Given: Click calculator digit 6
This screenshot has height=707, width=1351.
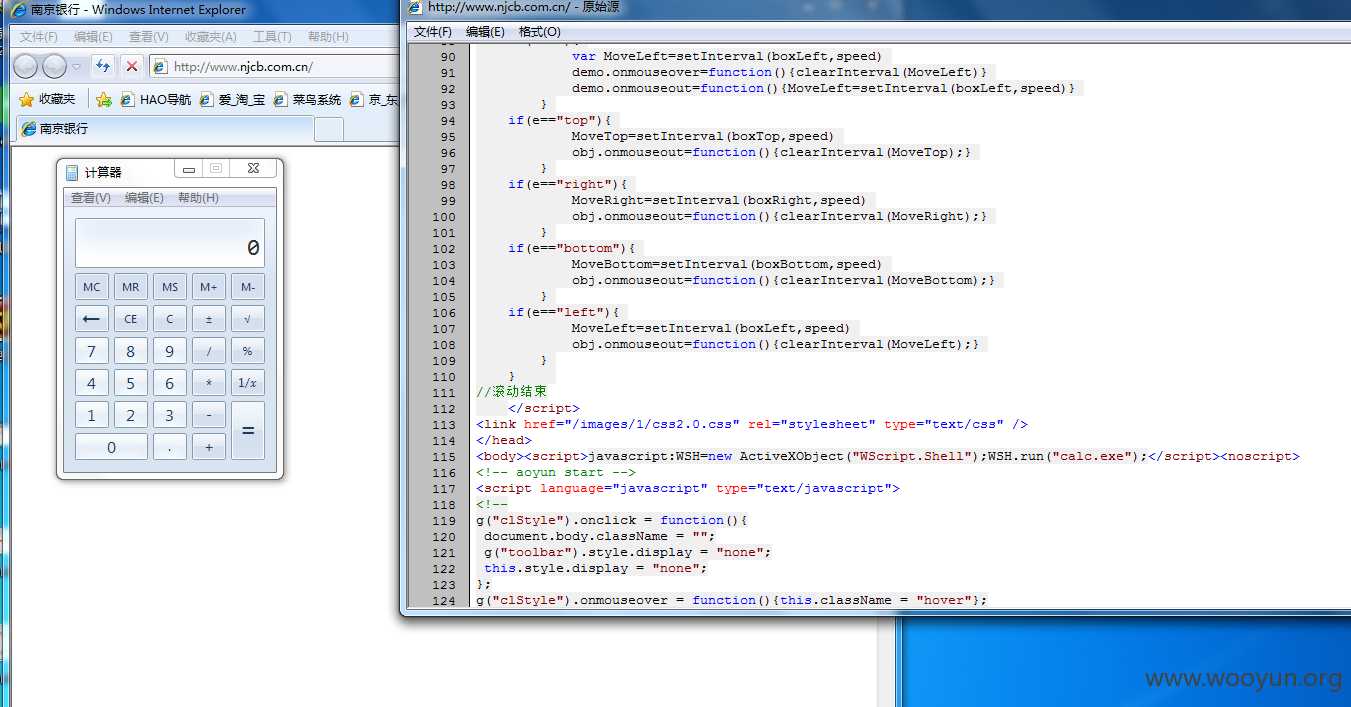Looking at the screenshot, I should click(170, 383).
